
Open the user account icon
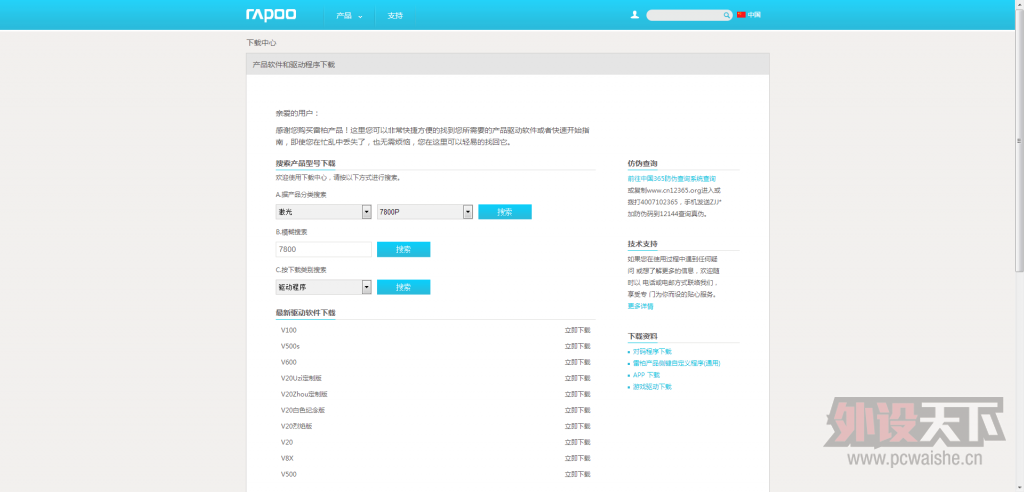click(635, 14)
